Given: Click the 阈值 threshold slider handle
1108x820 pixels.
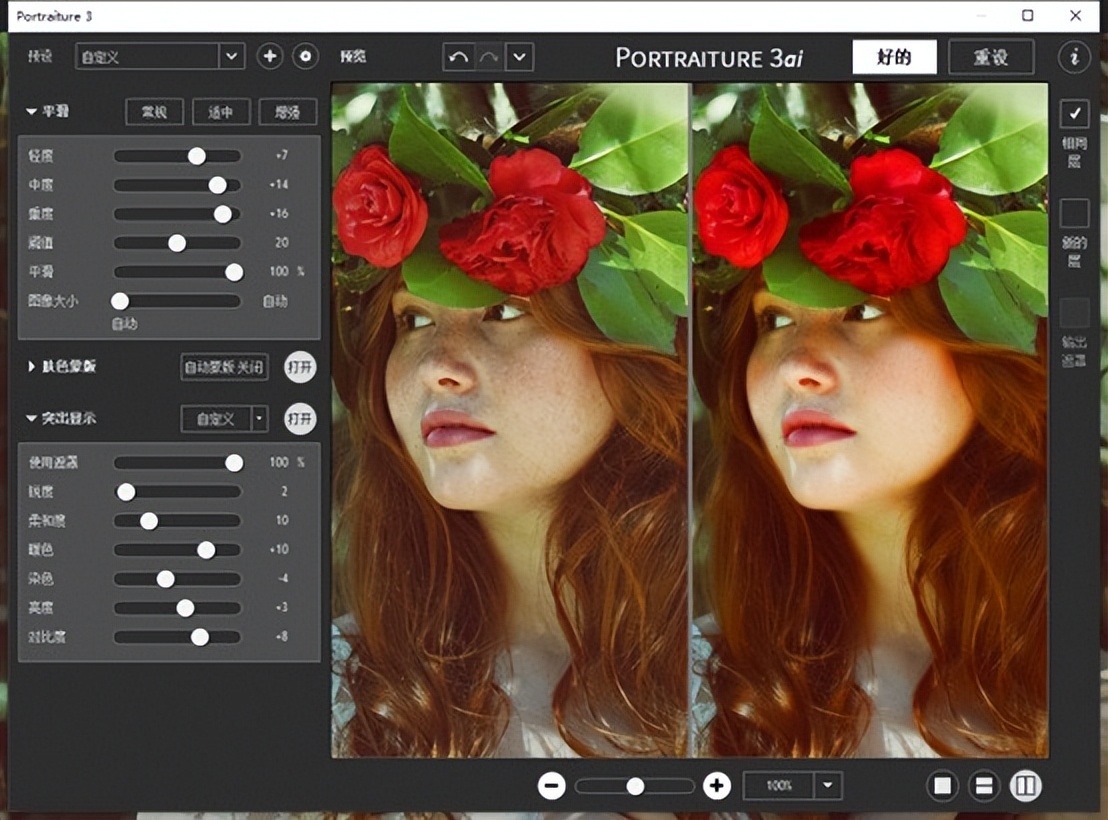Looking at the screenshot, I should click(177, 242).
